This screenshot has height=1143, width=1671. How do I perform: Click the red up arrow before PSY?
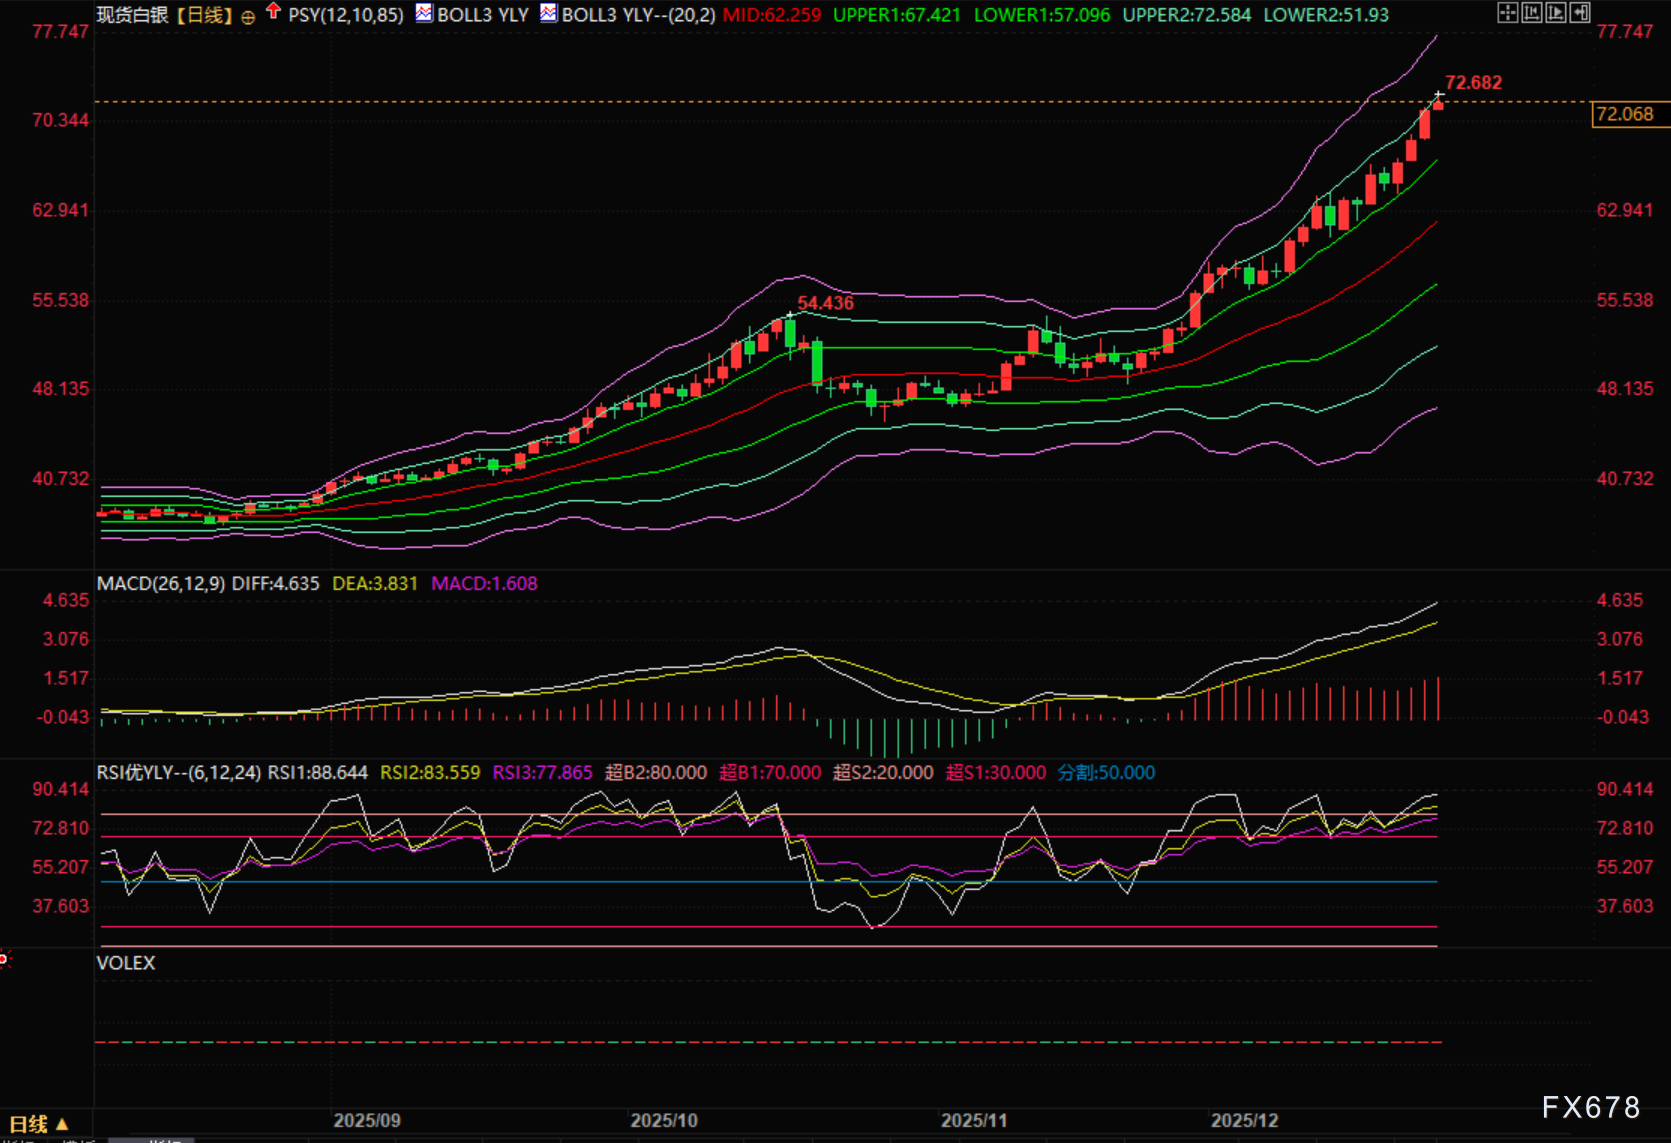click(273, 12)
